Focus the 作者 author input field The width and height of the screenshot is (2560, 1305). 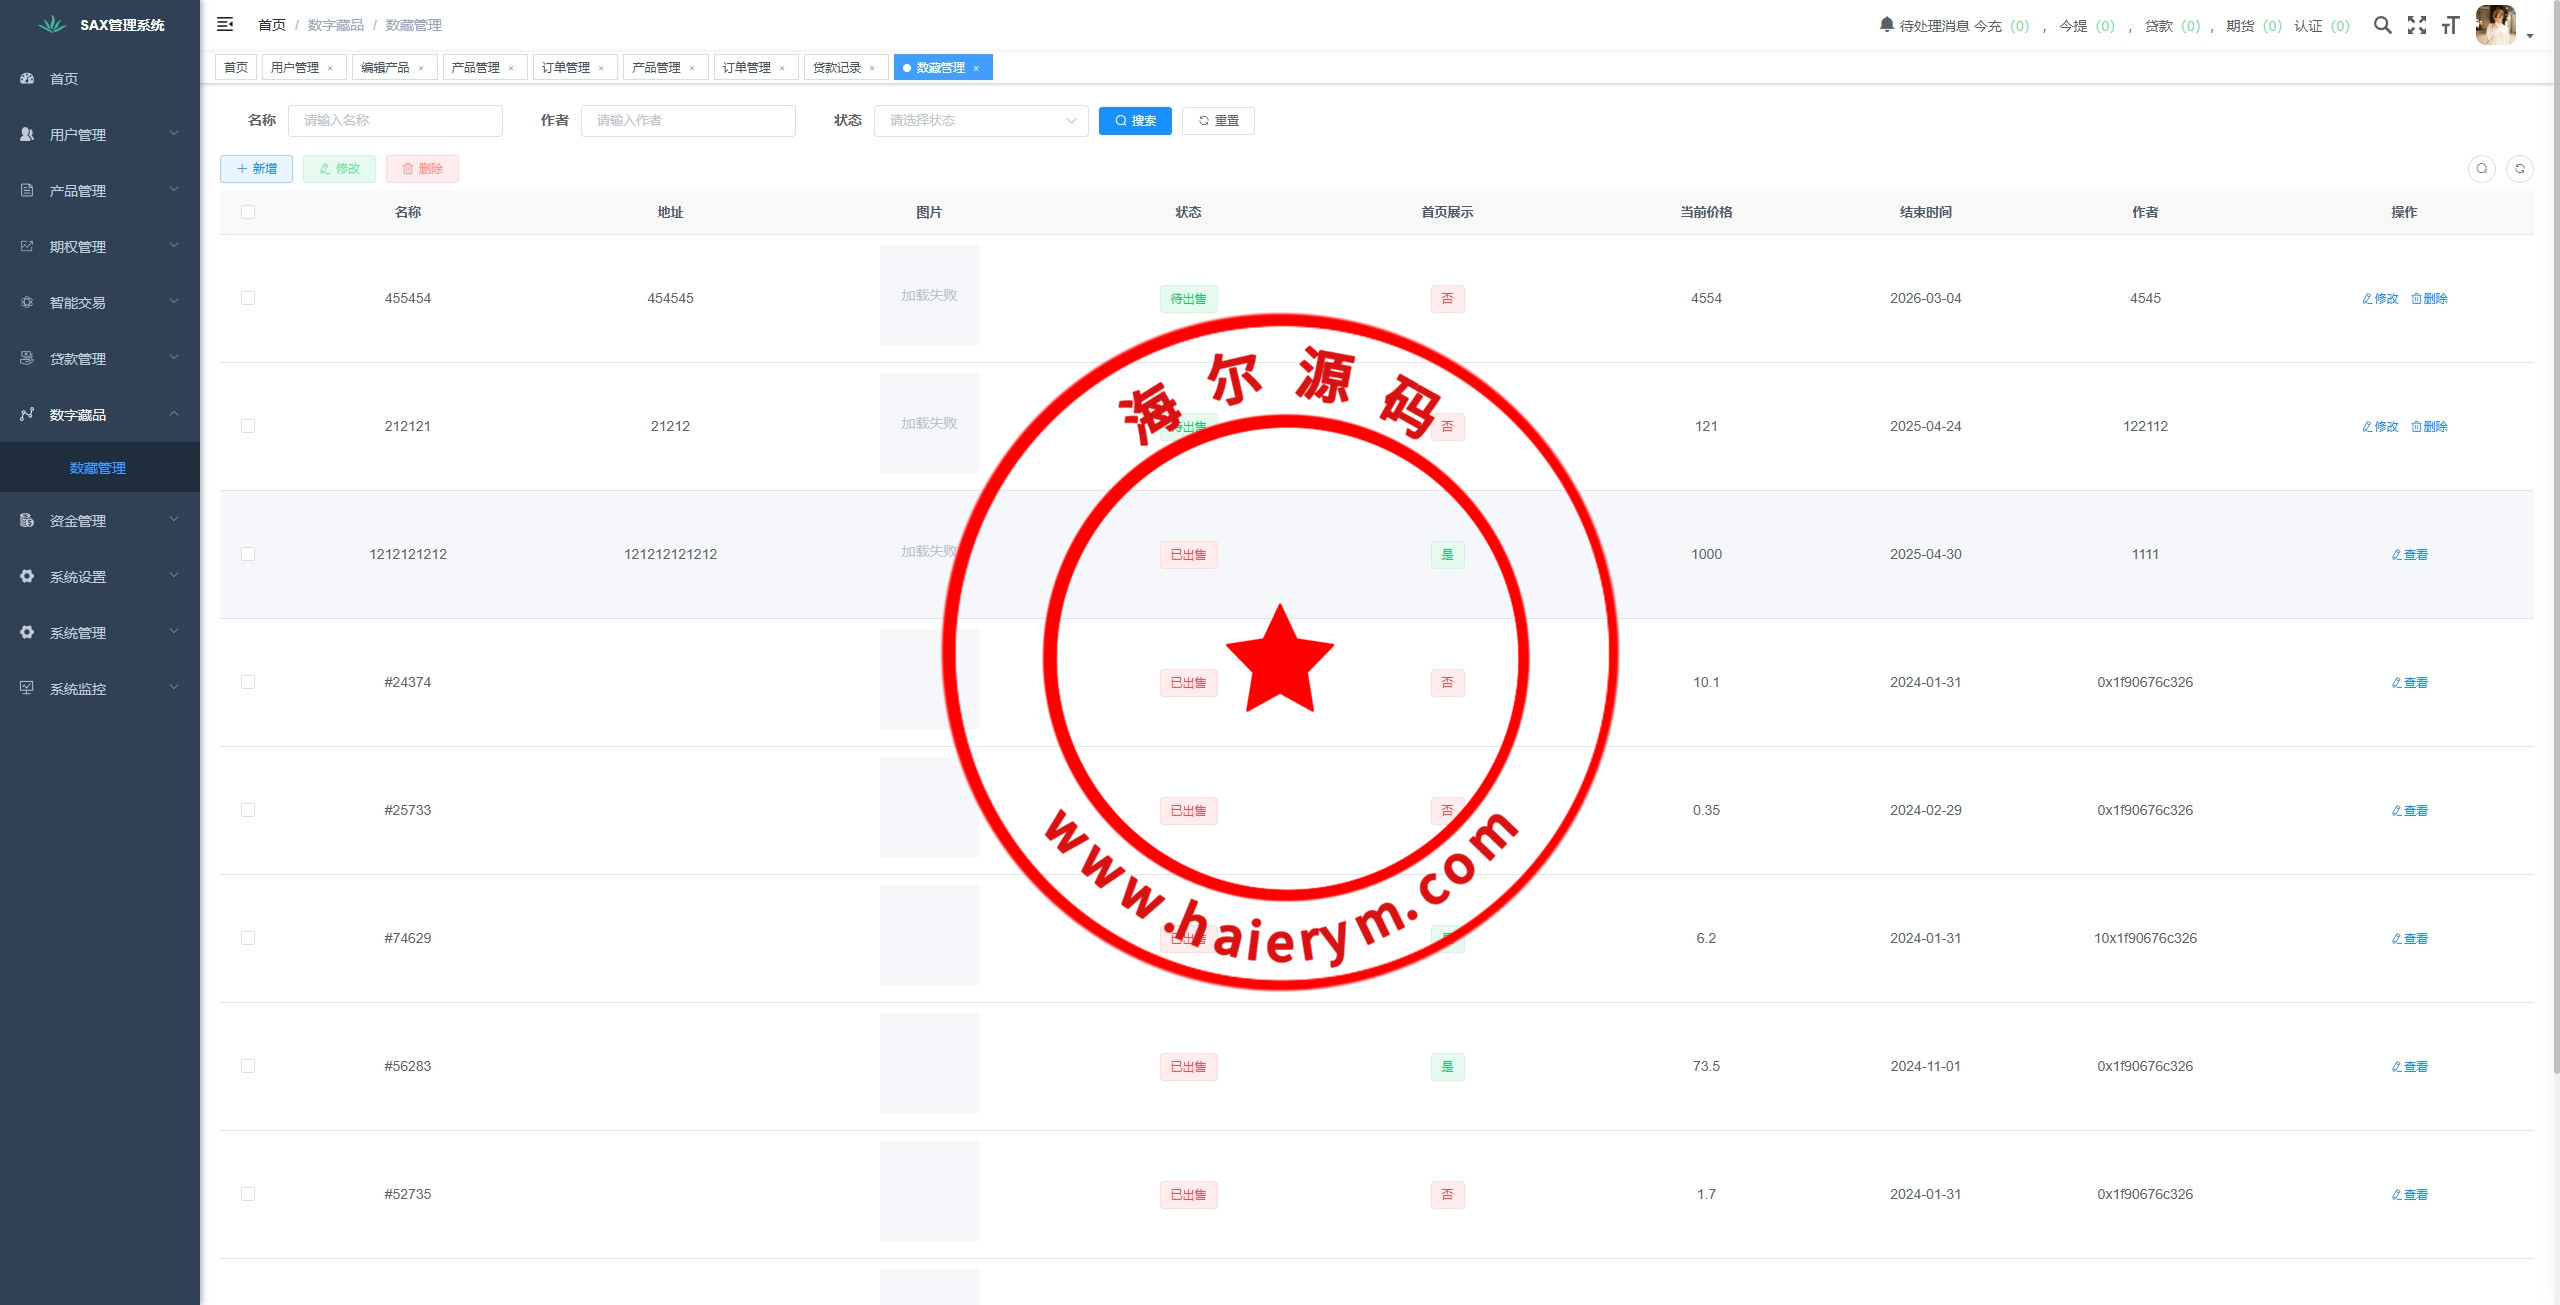688,120
